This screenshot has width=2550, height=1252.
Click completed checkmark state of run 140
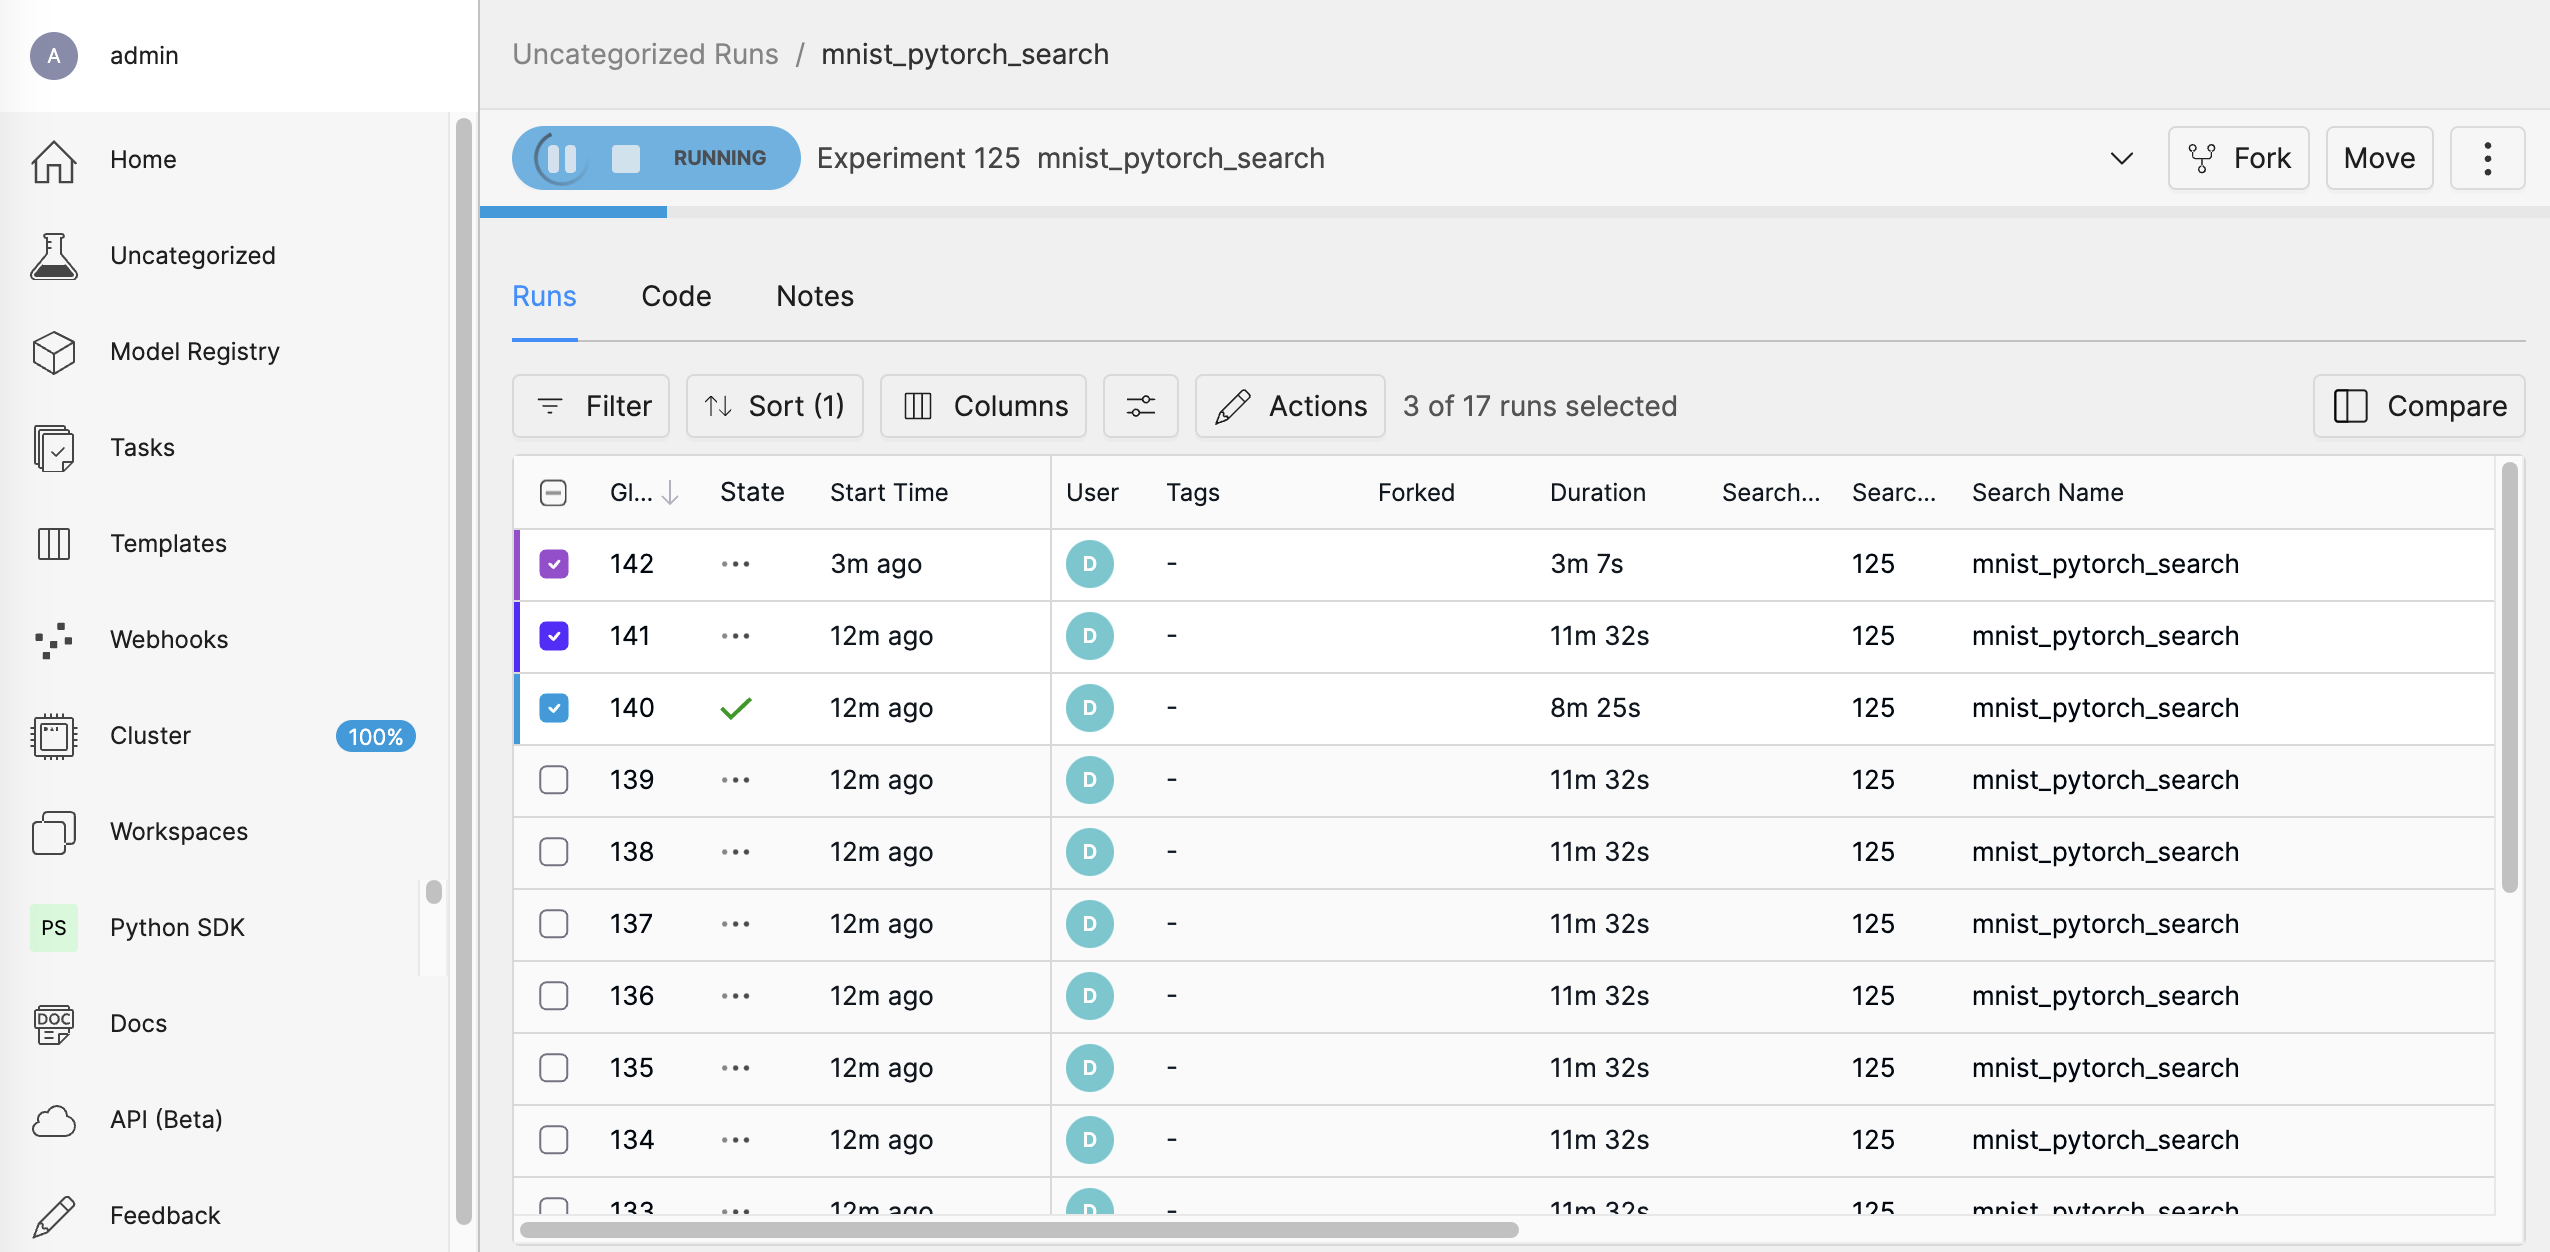pos(736,708)
